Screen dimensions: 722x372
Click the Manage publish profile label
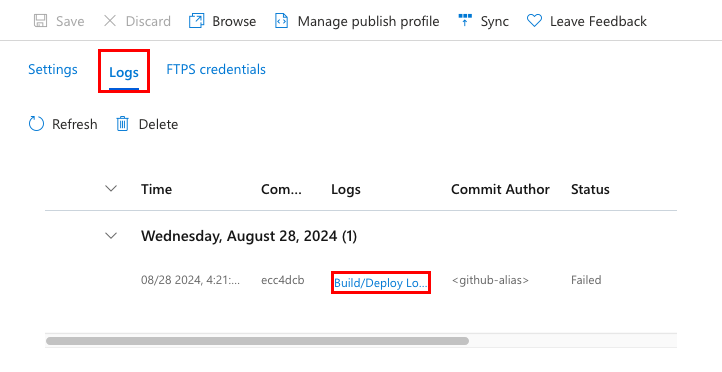coord(368,21)
